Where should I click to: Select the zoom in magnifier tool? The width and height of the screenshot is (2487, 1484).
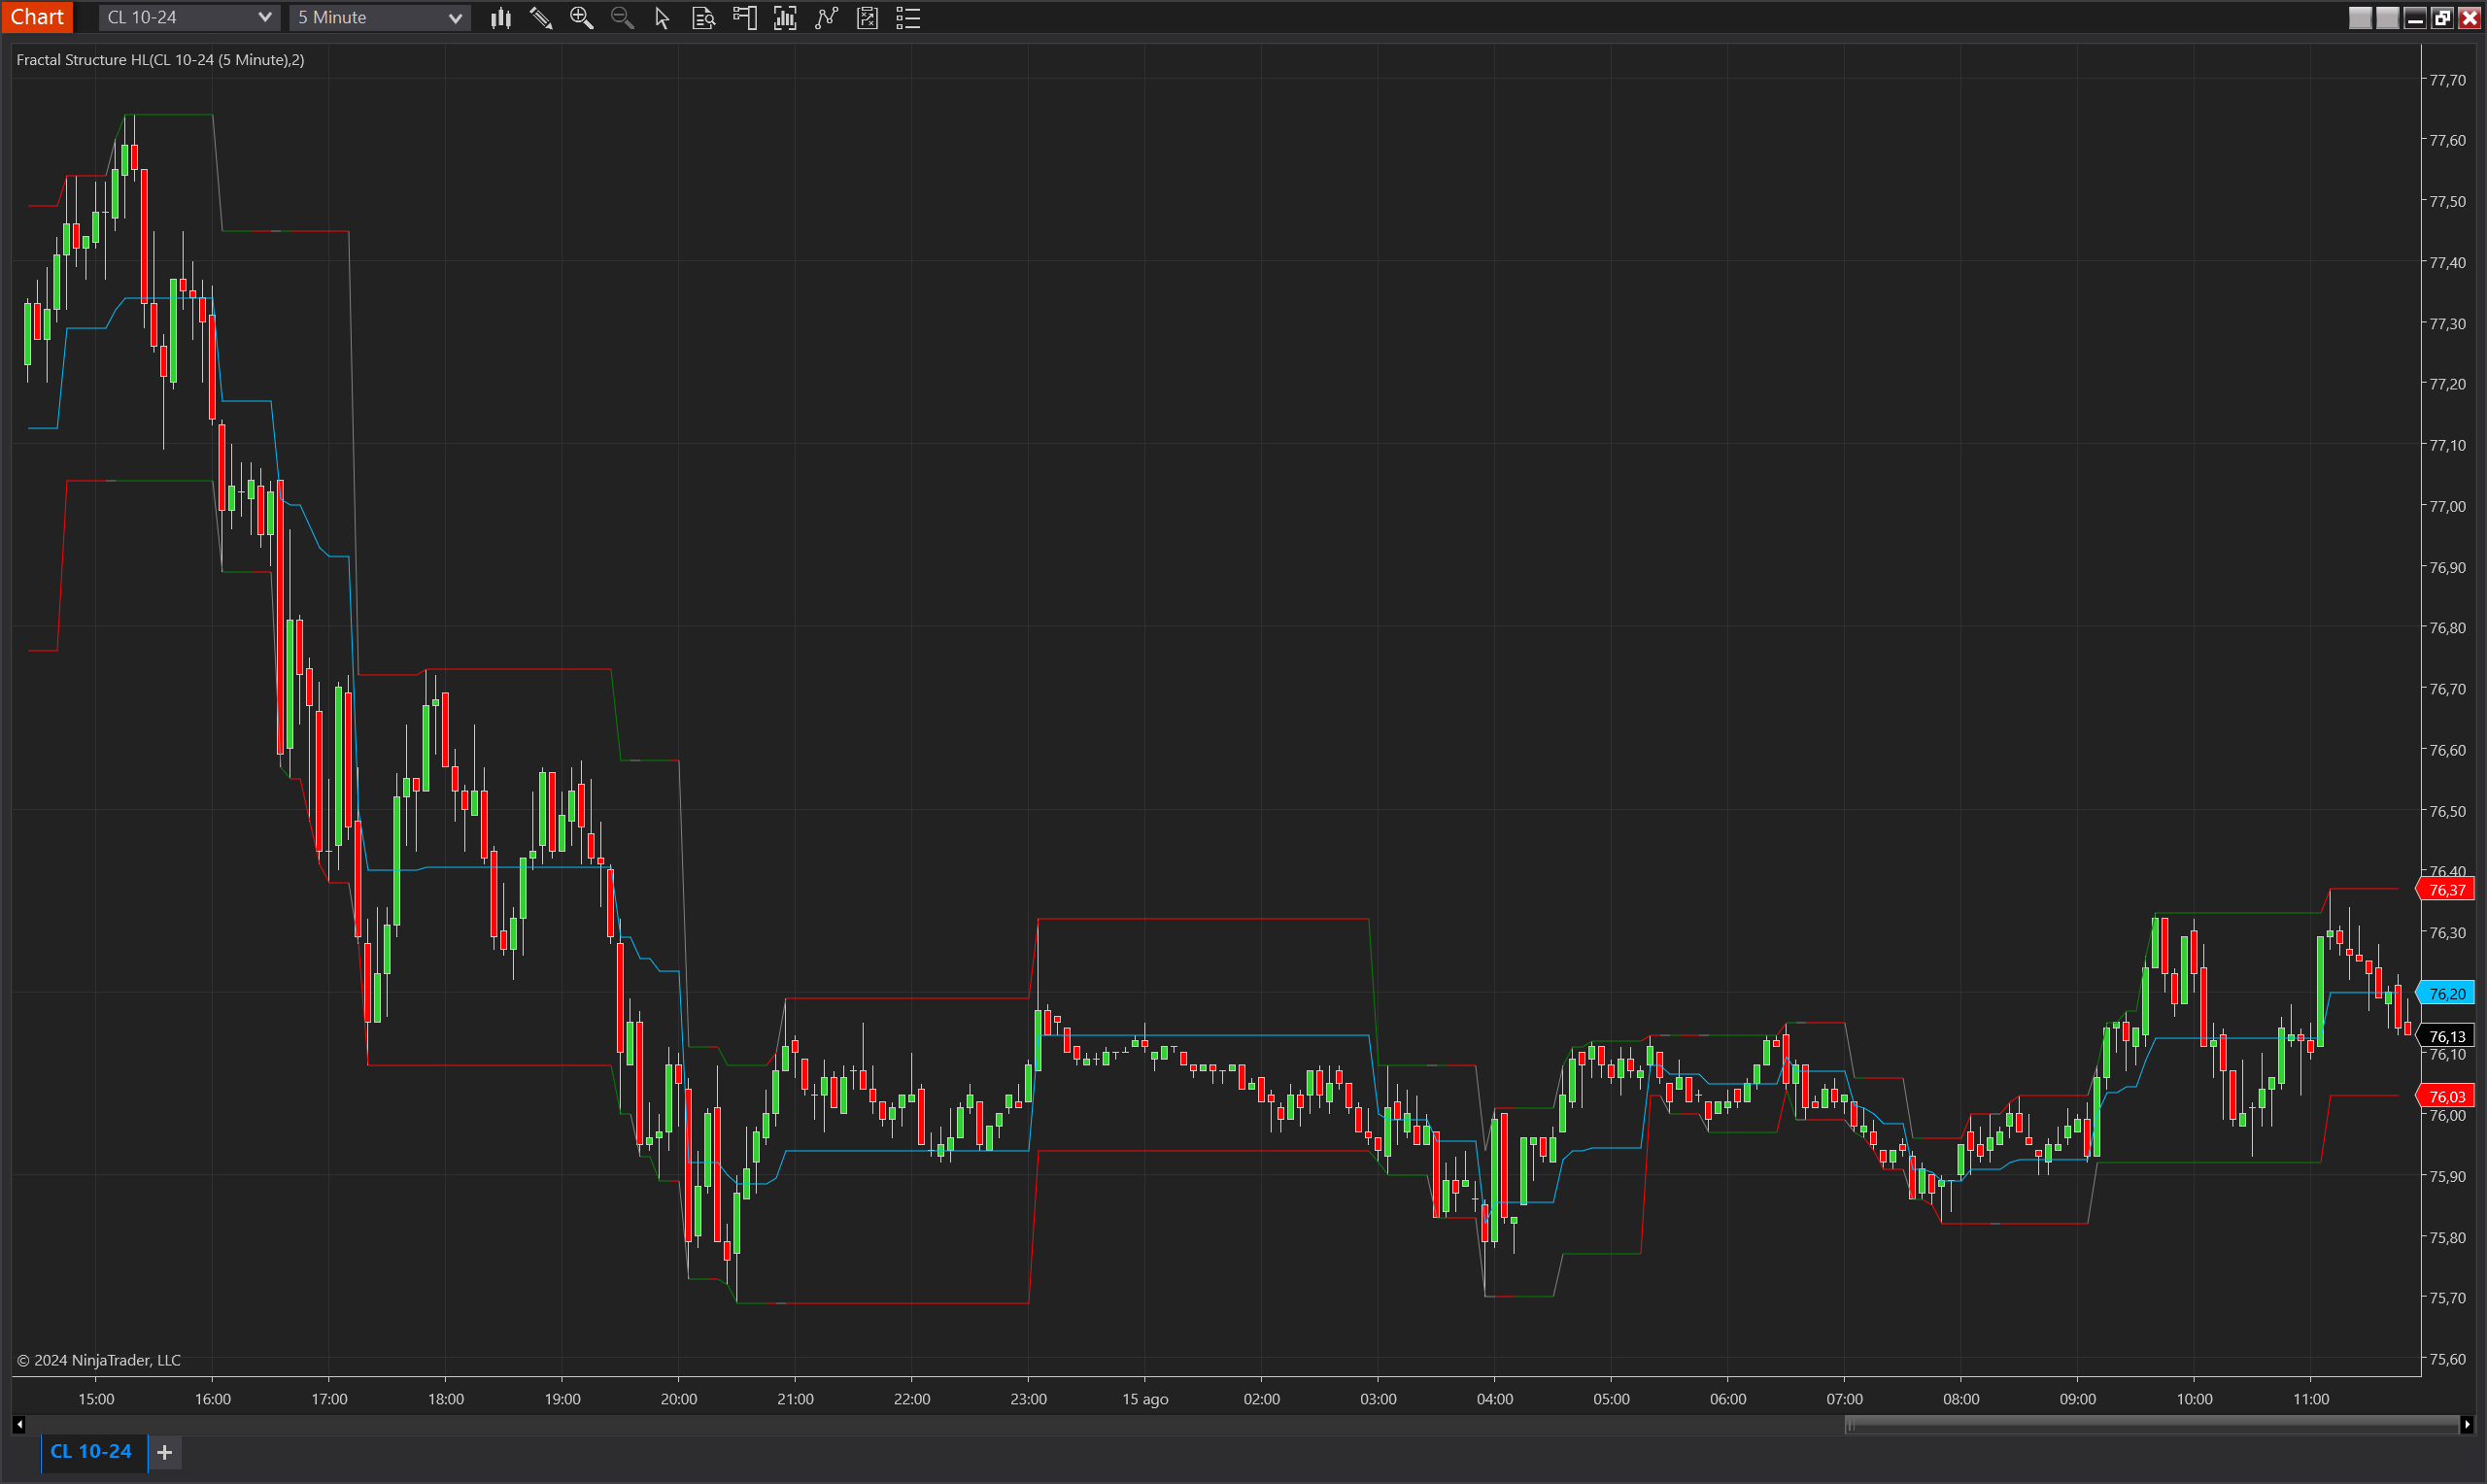[x=581, y=18]
